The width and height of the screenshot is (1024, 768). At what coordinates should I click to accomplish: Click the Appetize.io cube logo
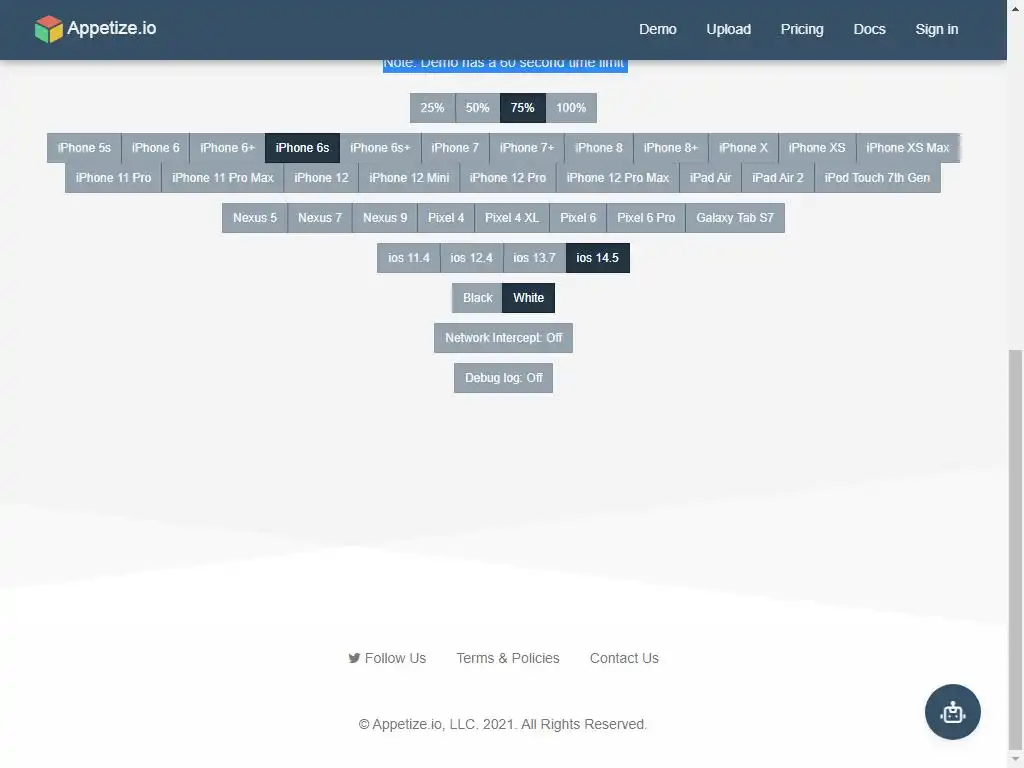click(48, 29)
